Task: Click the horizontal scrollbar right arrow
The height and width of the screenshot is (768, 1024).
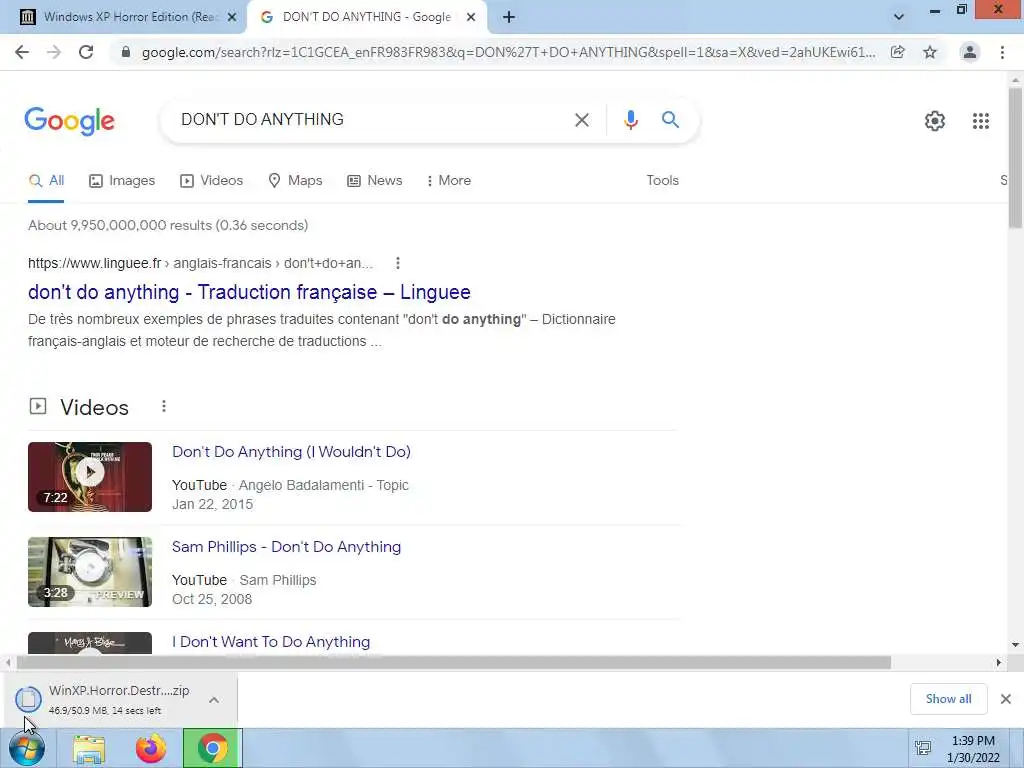Action: pyautogui.click(x=999, y=663)
